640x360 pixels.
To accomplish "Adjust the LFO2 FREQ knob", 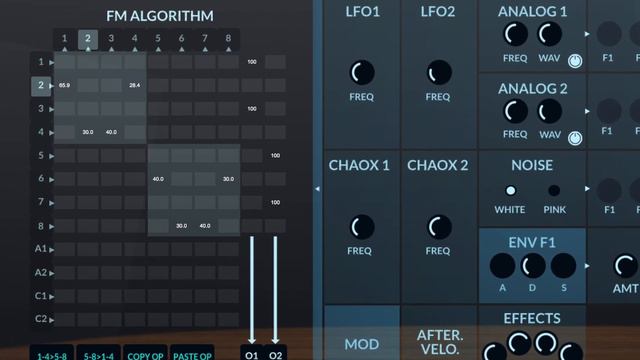I will 439,73.
